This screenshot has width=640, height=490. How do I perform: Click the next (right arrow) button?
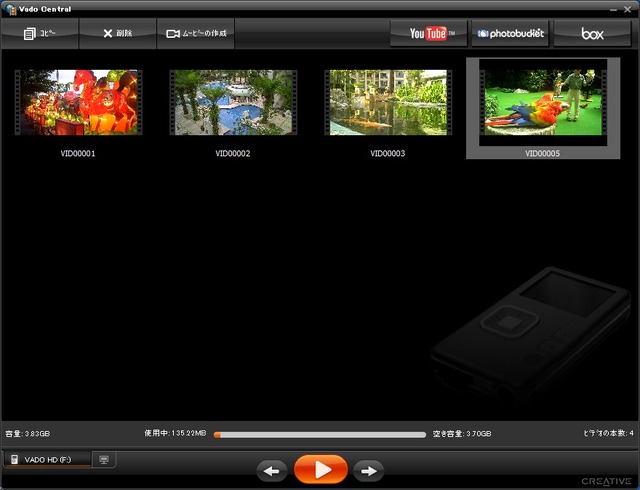(x=368, y=470)
